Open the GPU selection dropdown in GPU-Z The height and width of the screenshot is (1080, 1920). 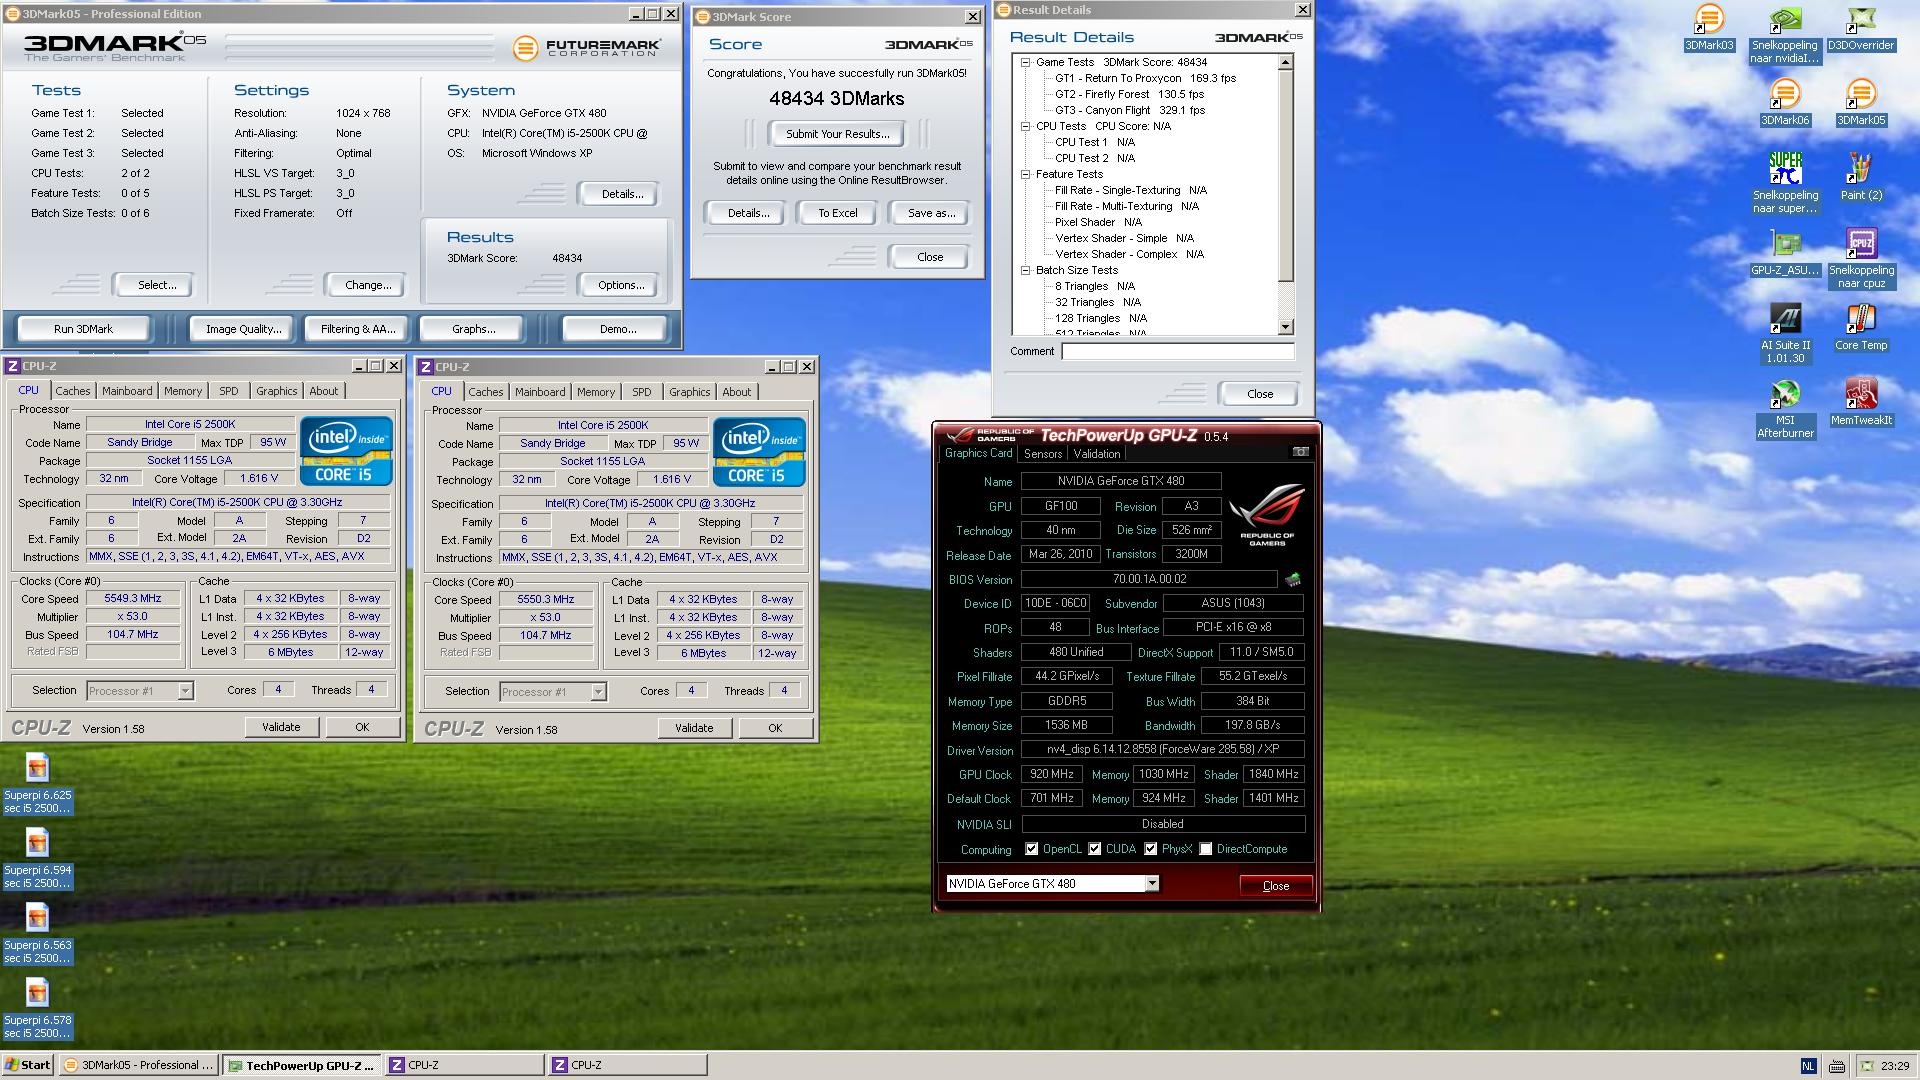pyautogui.click(x=1152, y=883)
